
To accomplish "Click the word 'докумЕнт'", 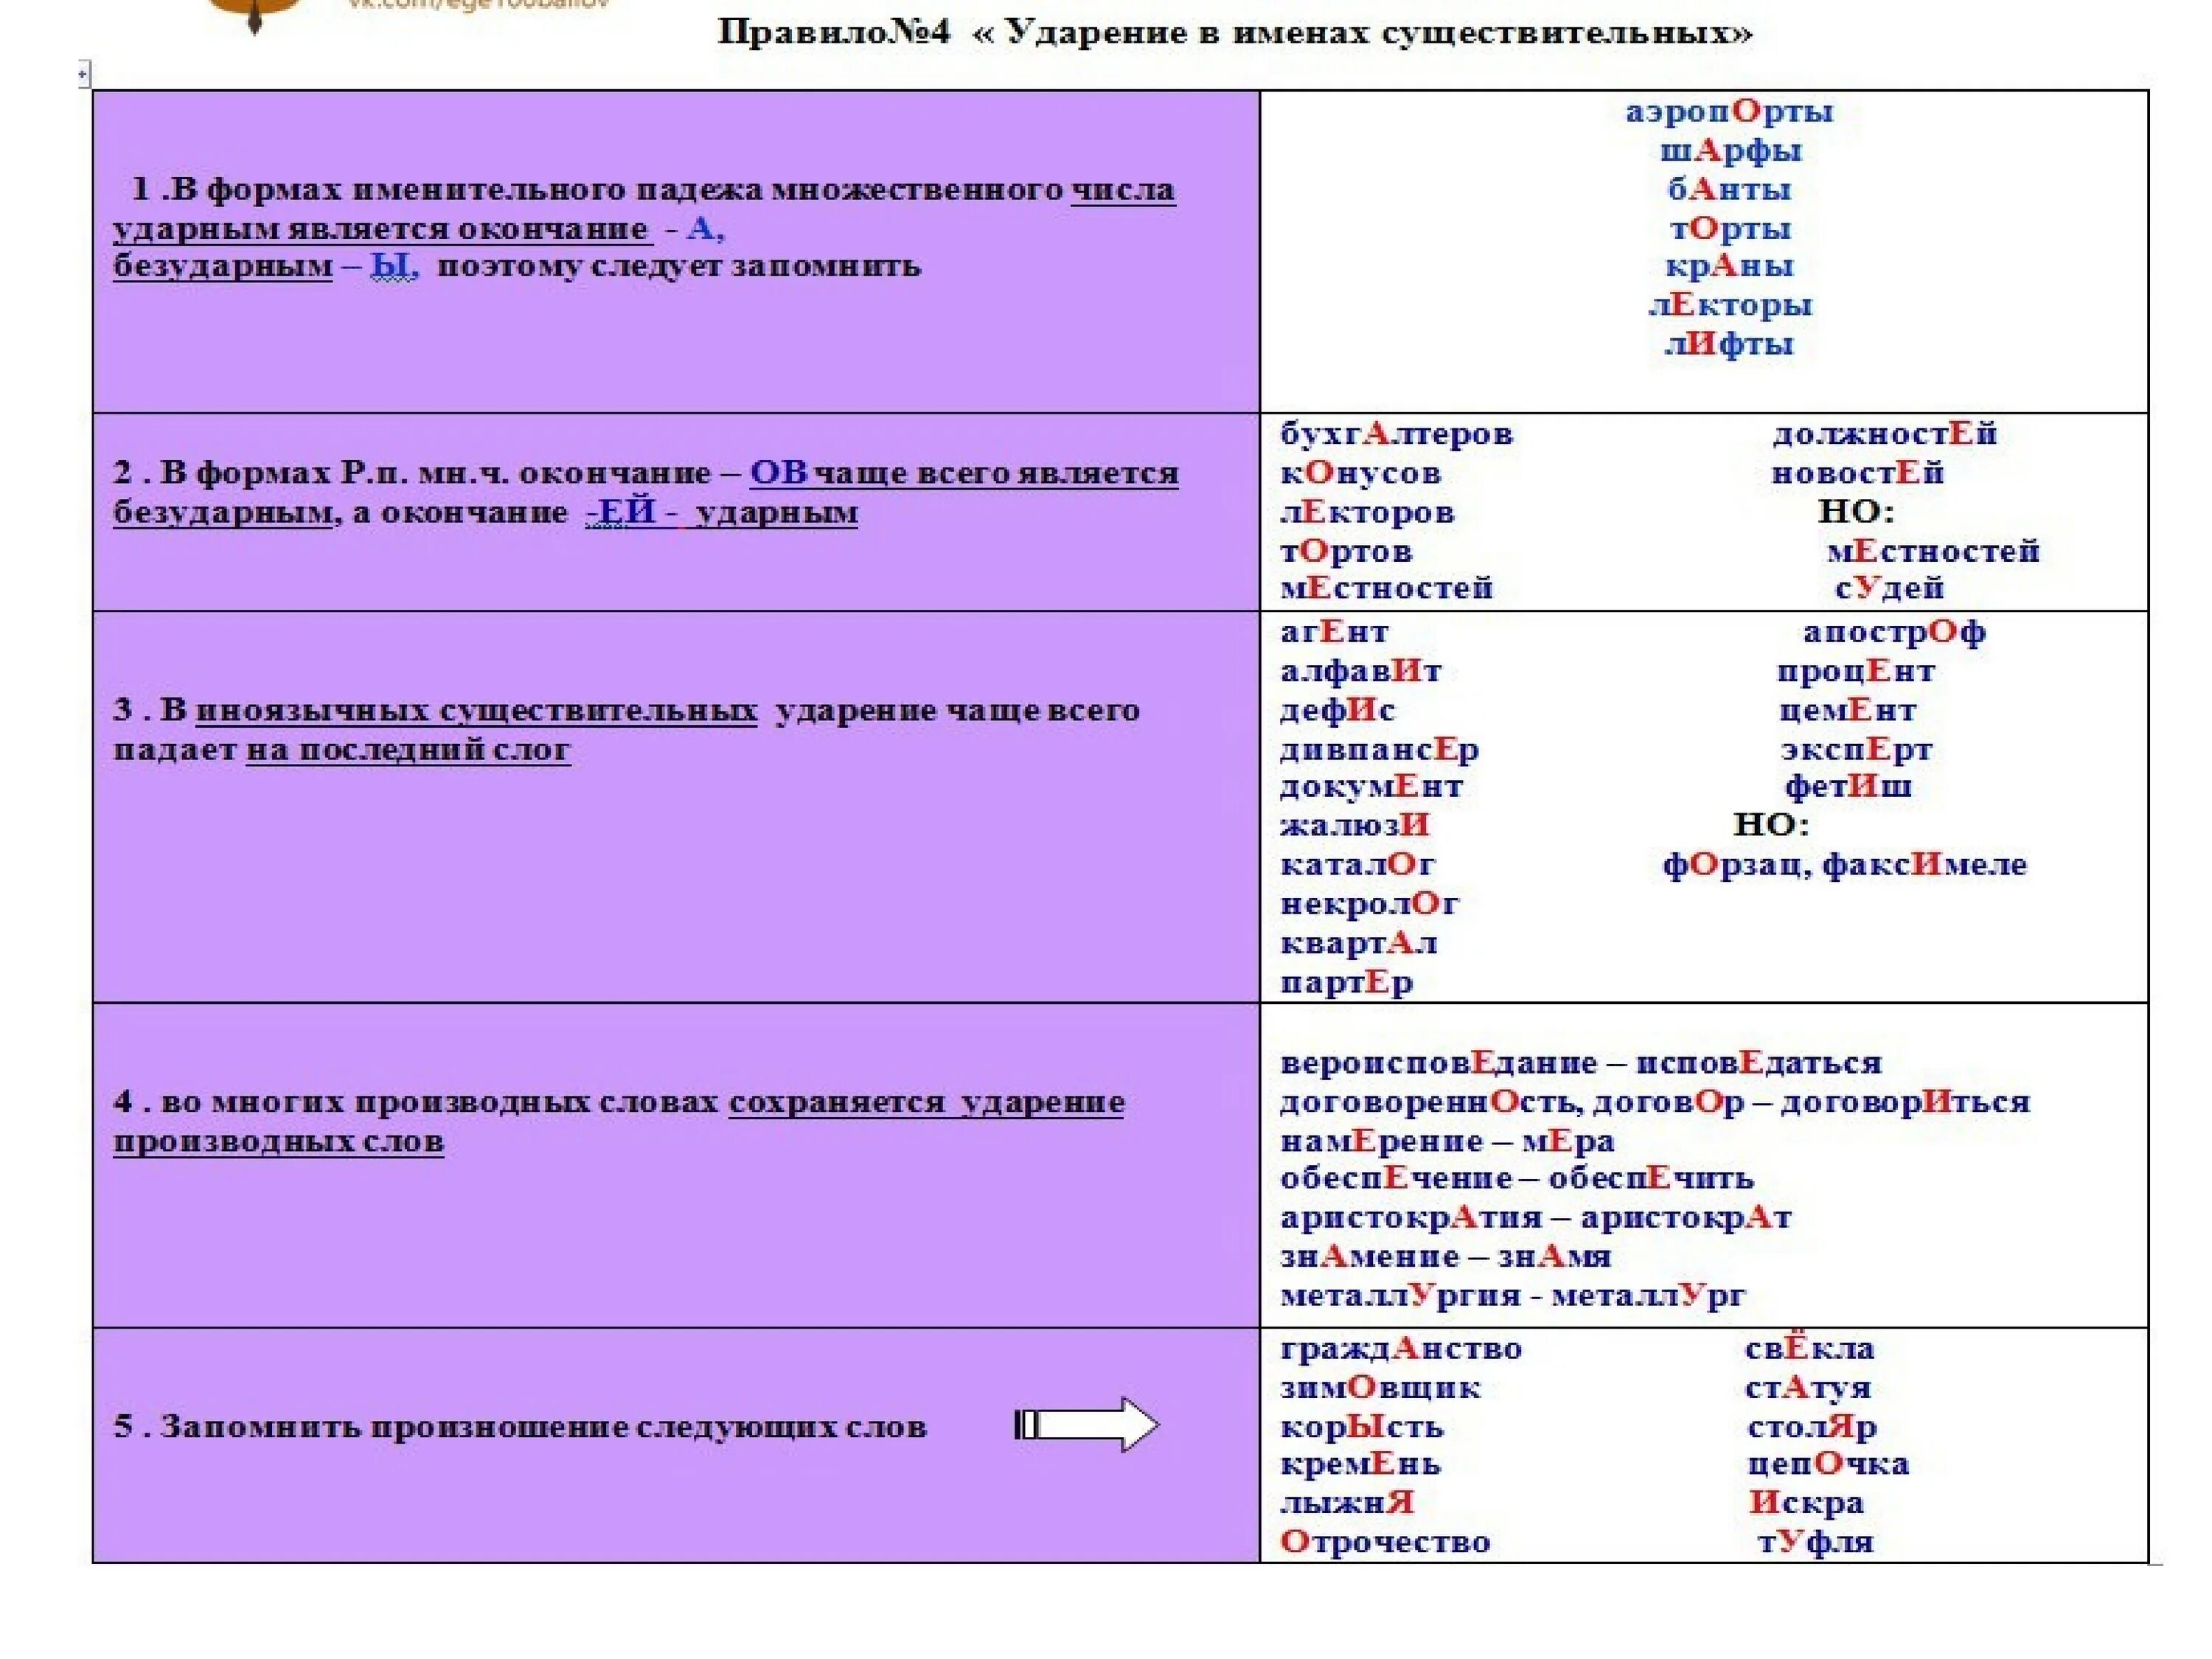I will tap(1371, 787).
